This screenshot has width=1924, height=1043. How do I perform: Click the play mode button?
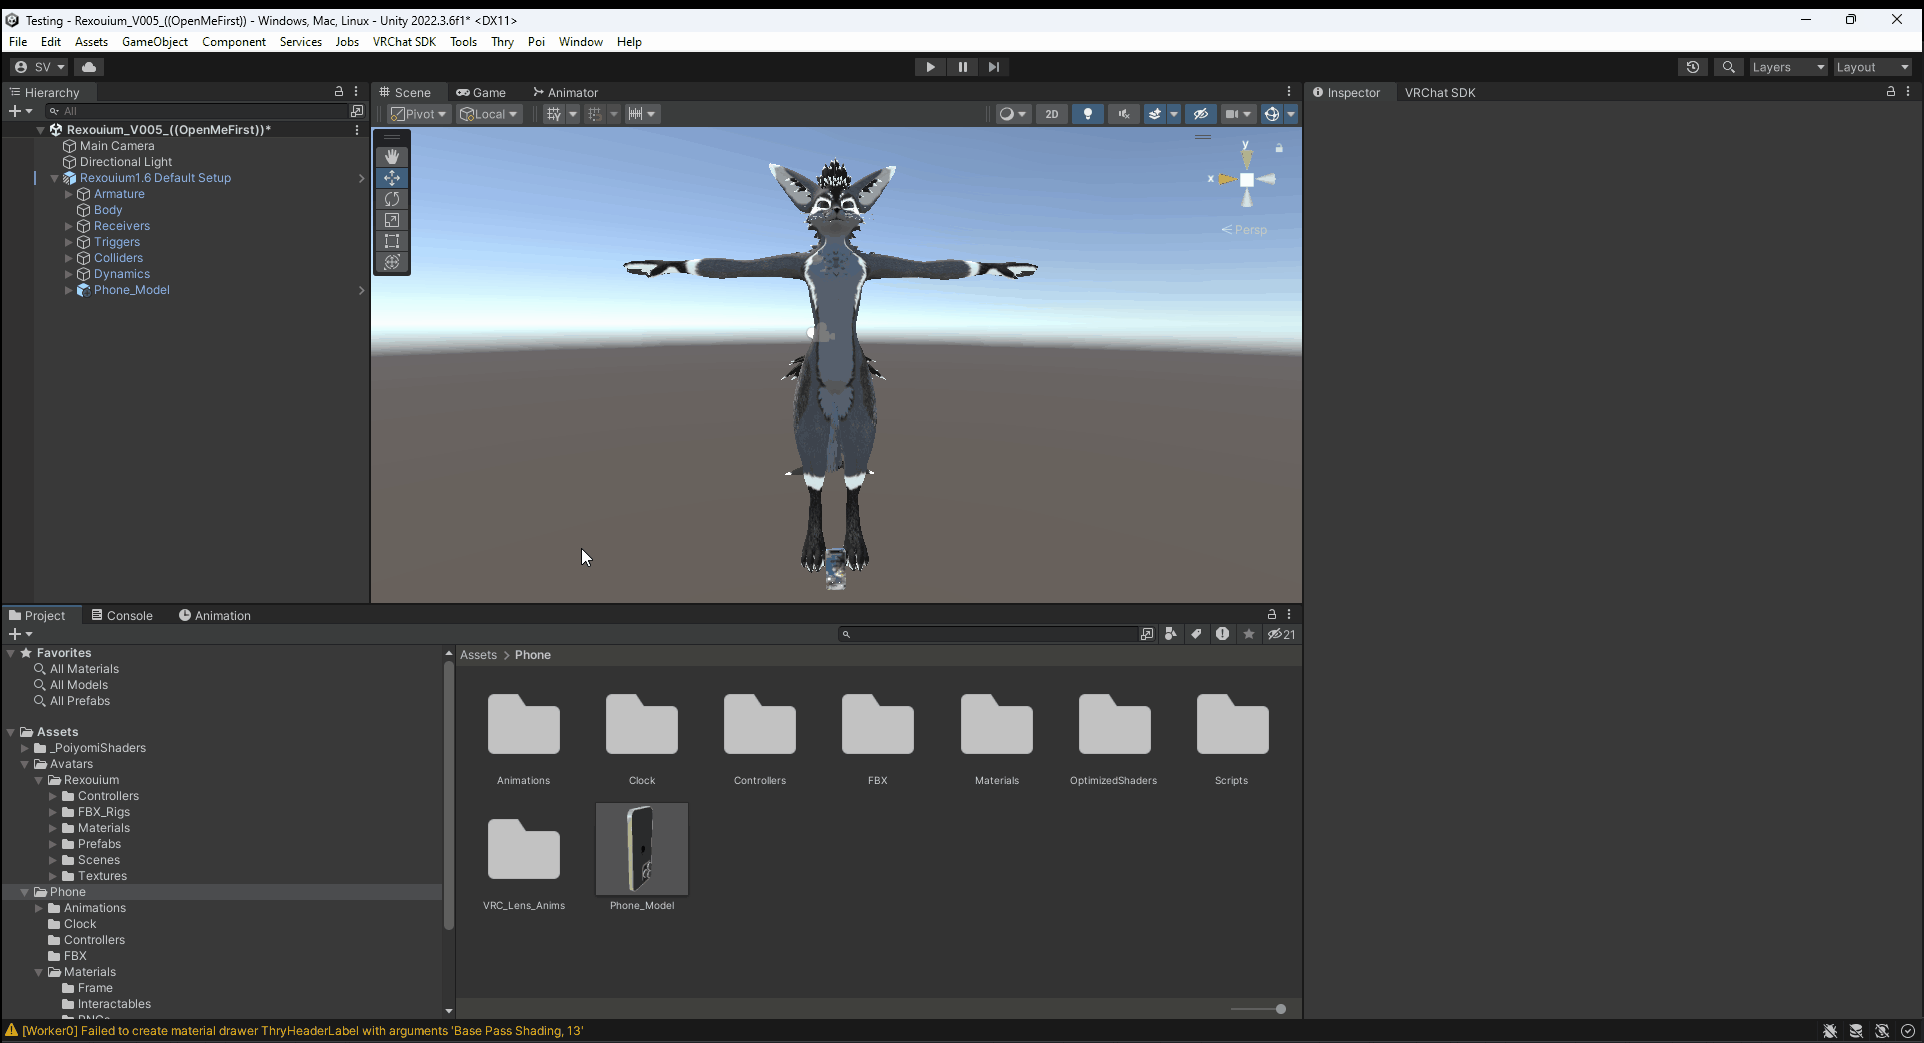click(930, 67)
